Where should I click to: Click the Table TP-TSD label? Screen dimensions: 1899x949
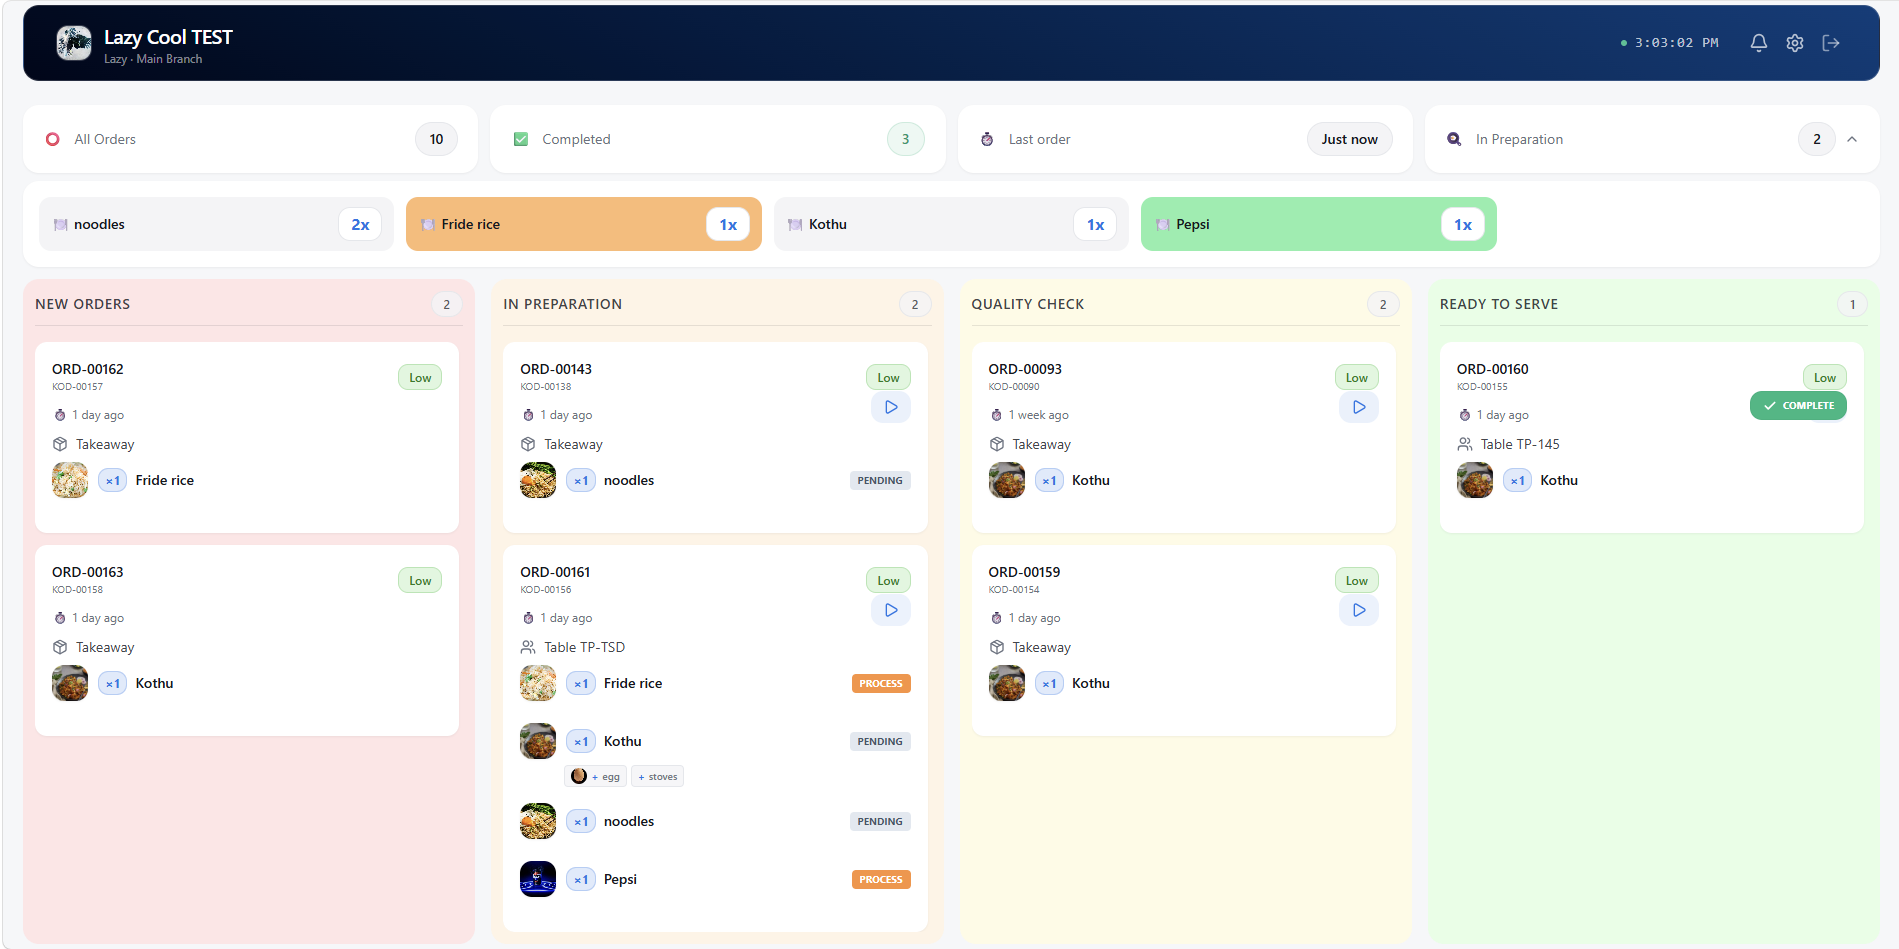585,647
